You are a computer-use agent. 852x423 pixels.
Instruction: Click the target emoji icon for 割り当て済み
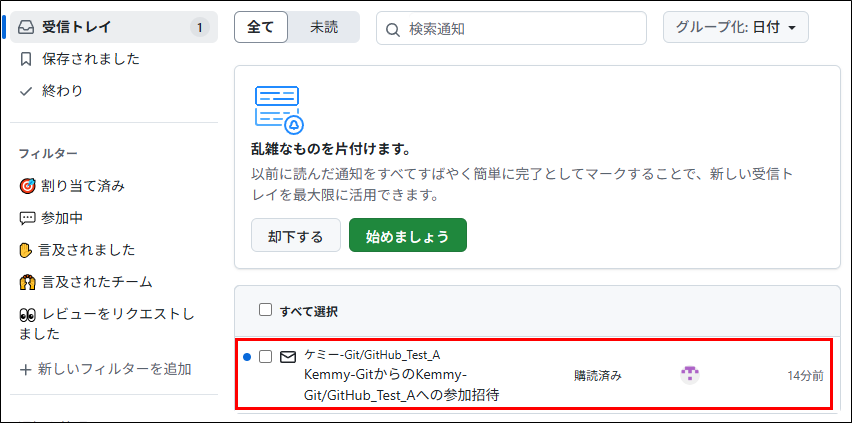point(27,186)
